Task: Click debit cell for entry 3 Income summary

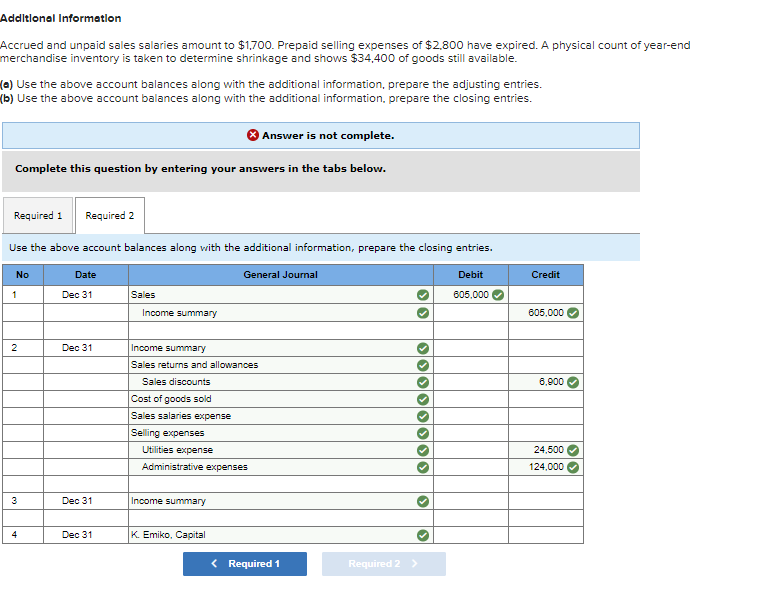Action: [x=471, y=501]
